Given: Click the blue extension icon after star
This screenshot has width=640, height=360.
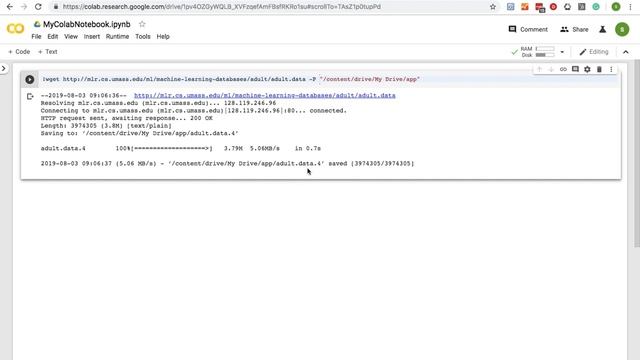Looking at the screenshot, I should [x=511, y=7].
